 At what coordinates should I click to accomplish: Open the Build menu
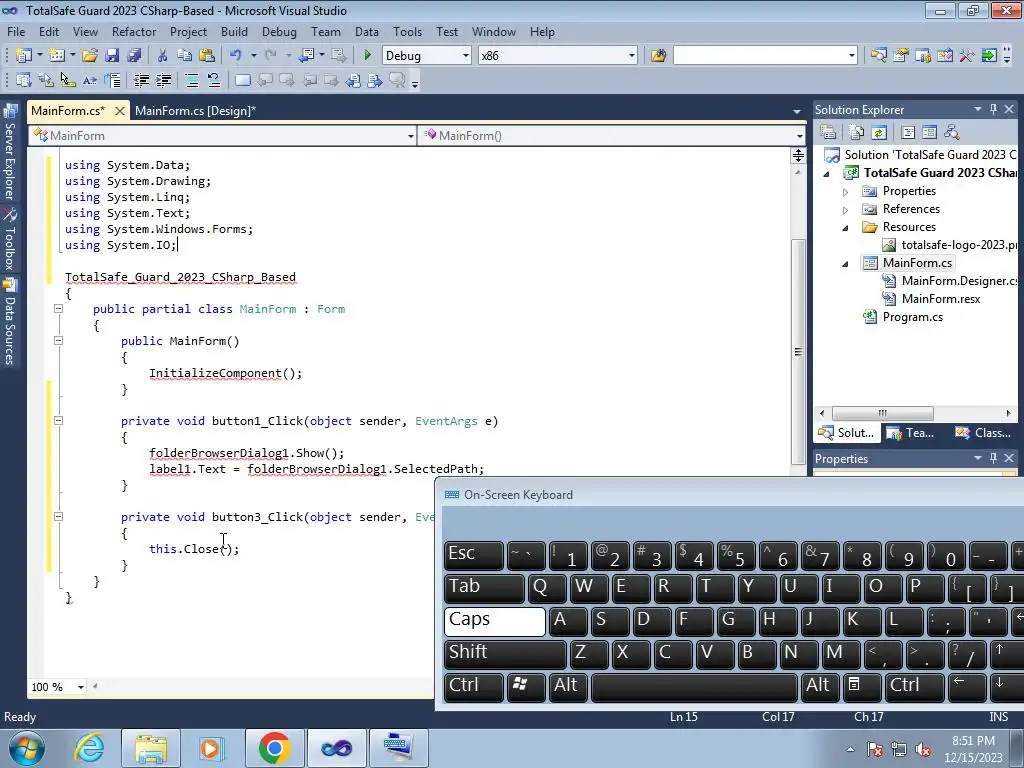point(234,31)
